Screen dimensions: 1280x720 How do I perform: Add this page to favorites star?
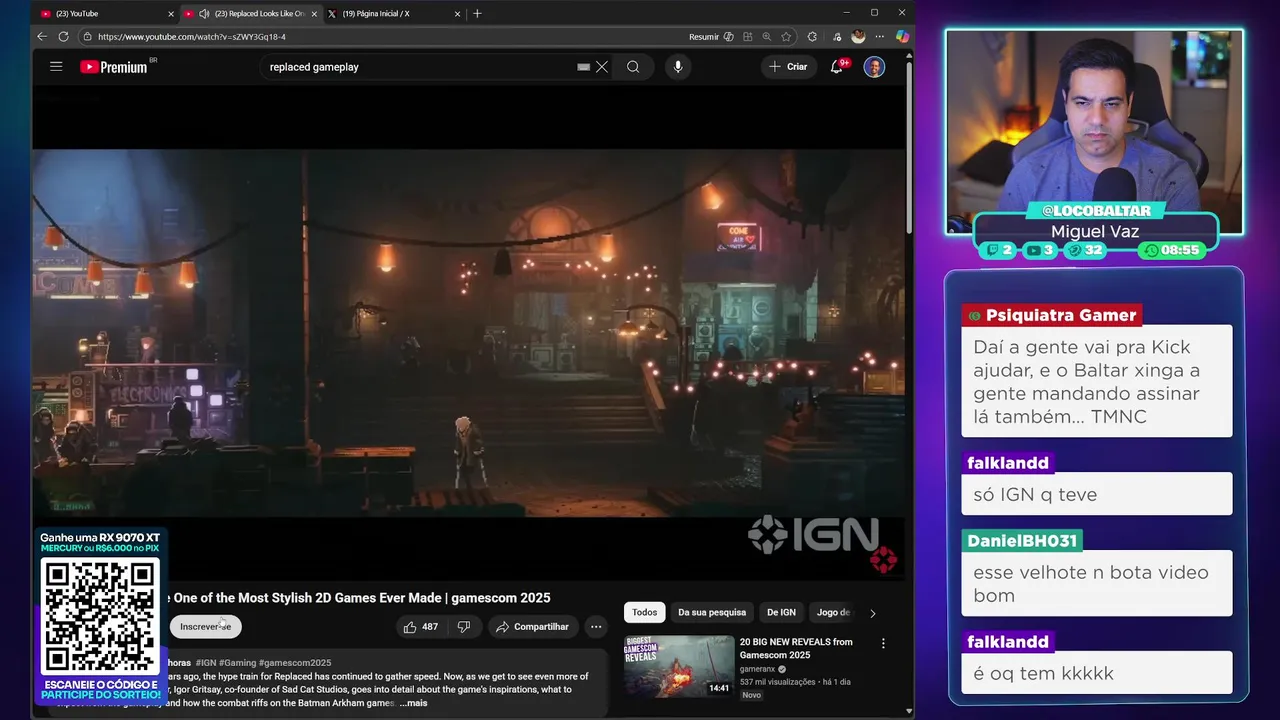(x=786, y=37)
